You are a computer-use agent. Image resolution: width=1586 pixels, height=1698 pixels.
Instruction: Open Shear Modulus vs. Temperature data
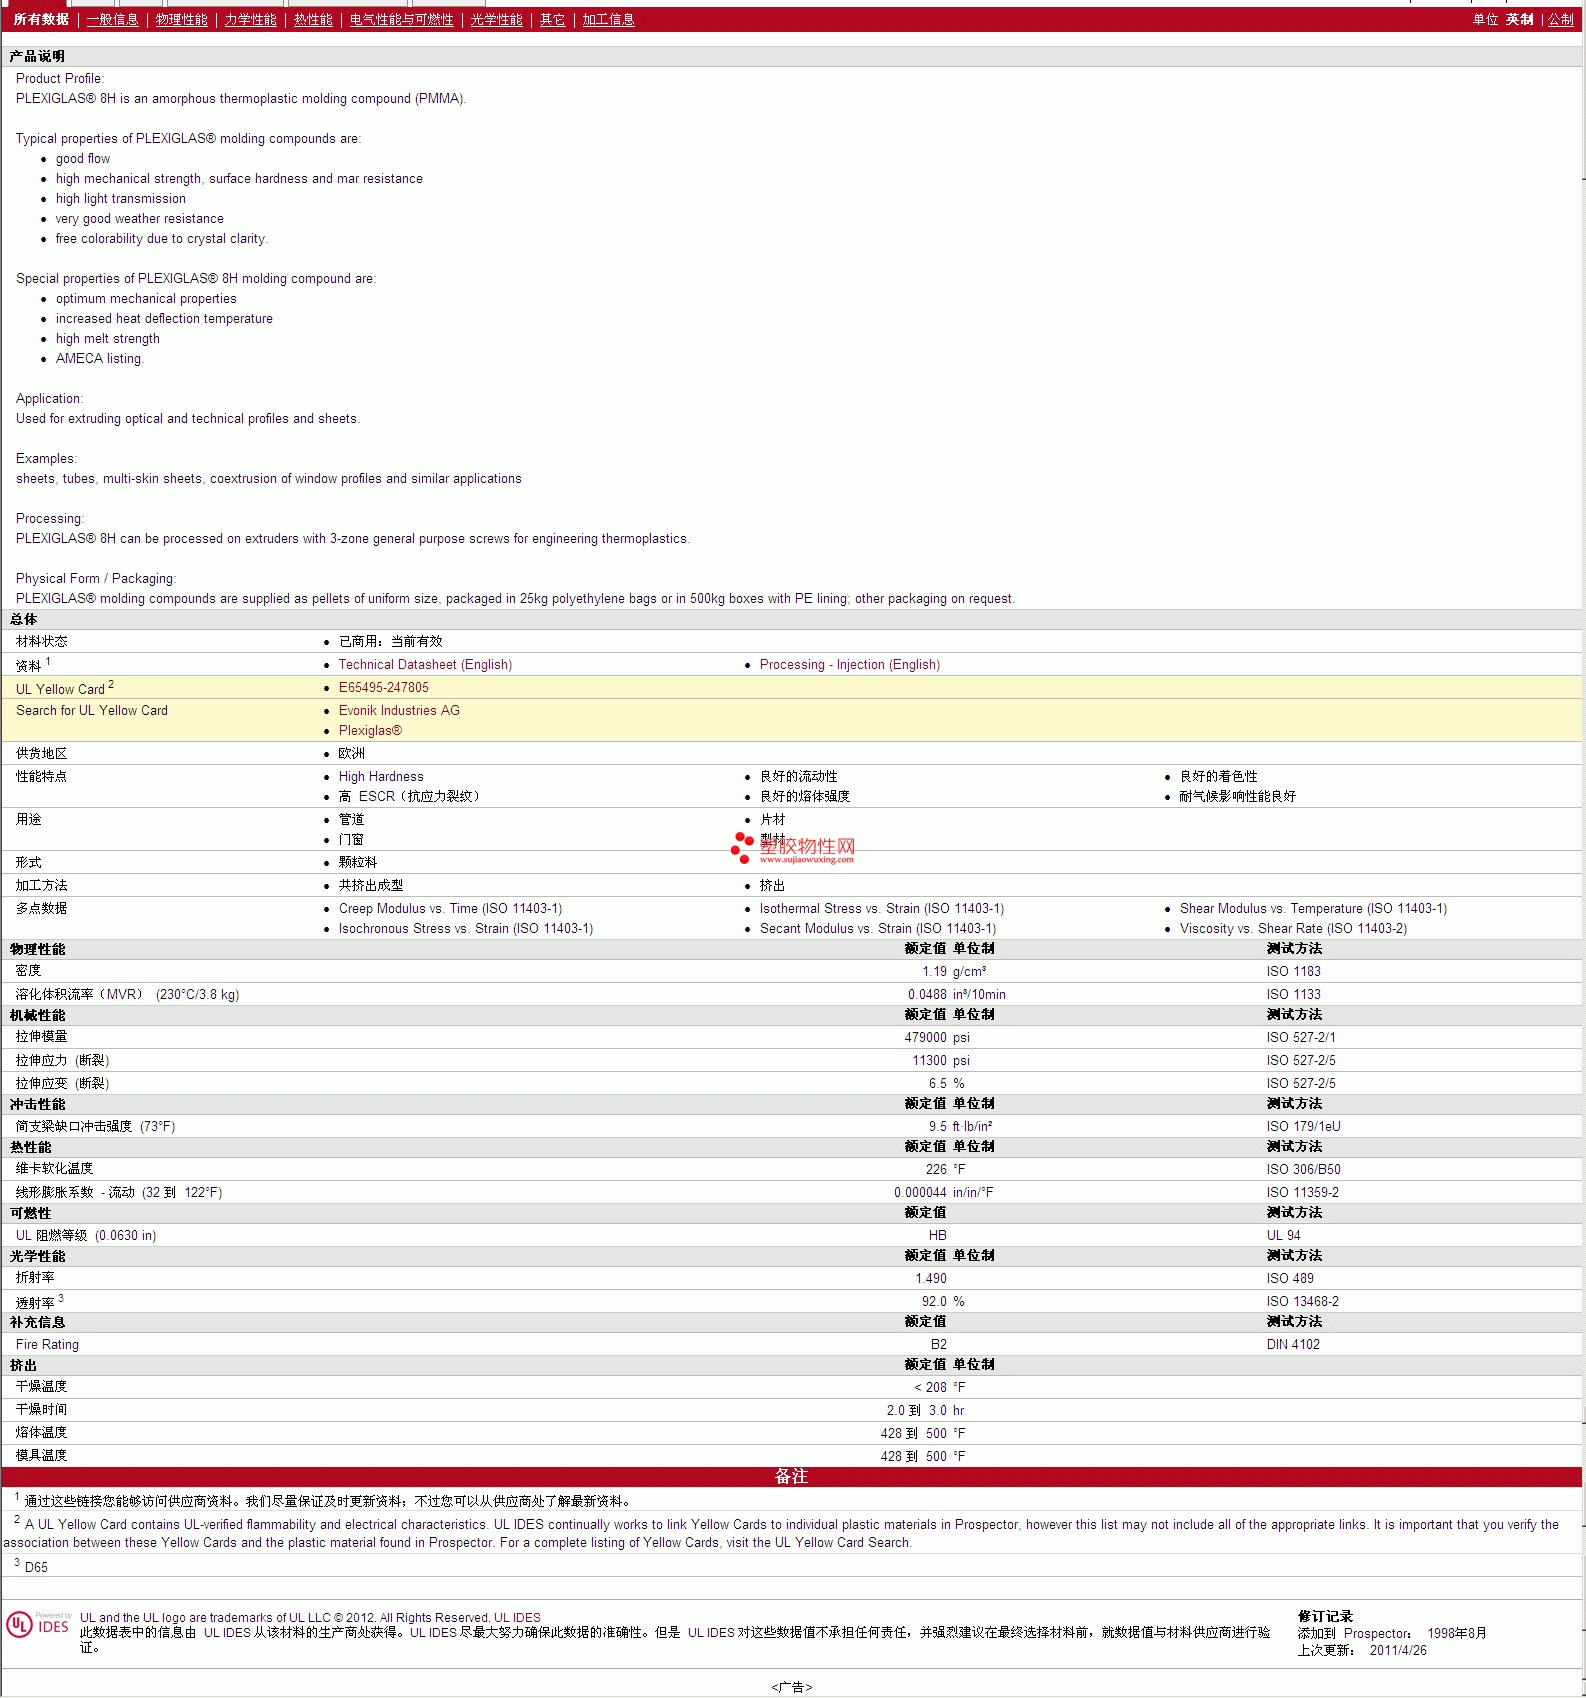(1313, 909)
